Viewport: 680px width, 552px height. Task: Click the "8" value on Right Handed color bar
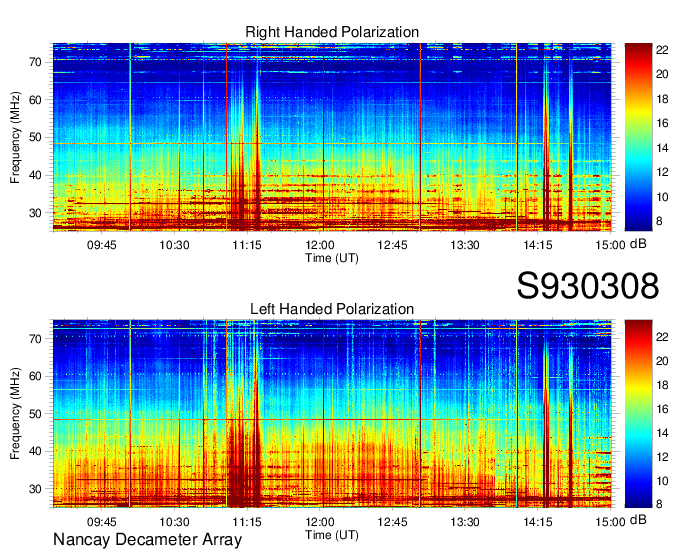(x=659, y=221)
